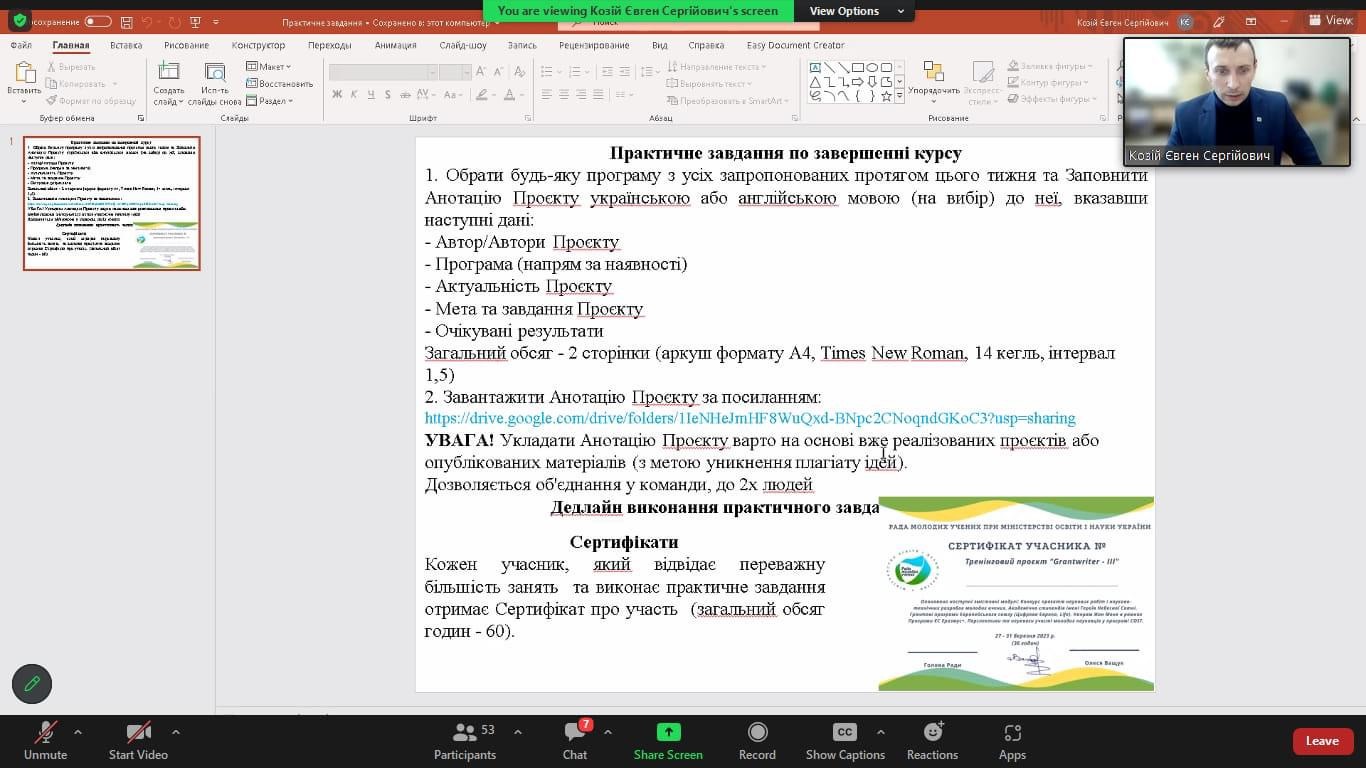Click the green annotation pencil button
The width and height of the screenshot is (1366, 768).
click(32, 684)
